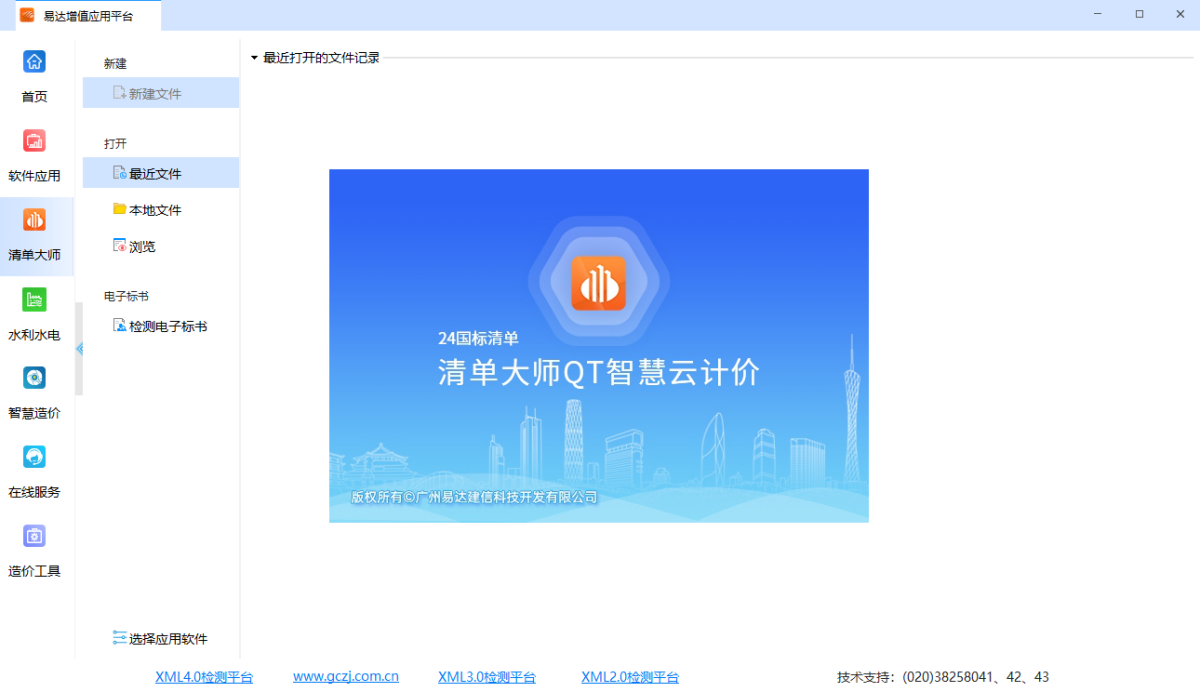Open the 智慧造价 sidebar icon

(x=34, y=378)
